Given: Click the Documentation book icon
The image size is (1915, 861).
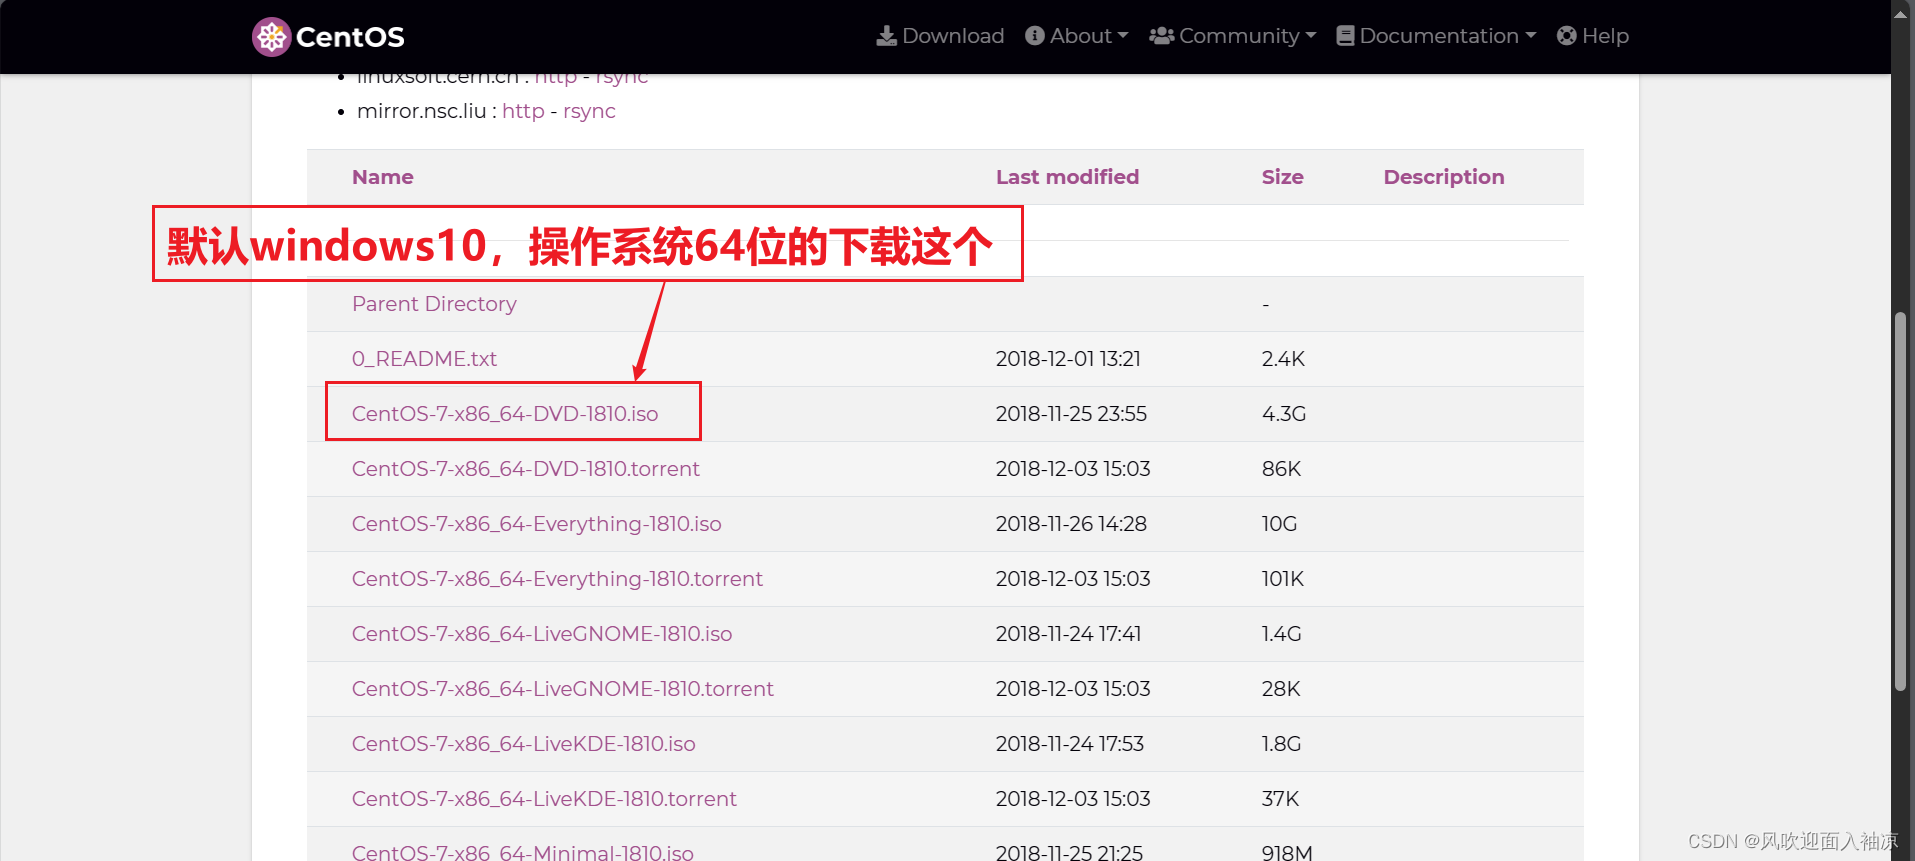Looking at the screenshot, I should (1345, 36).
